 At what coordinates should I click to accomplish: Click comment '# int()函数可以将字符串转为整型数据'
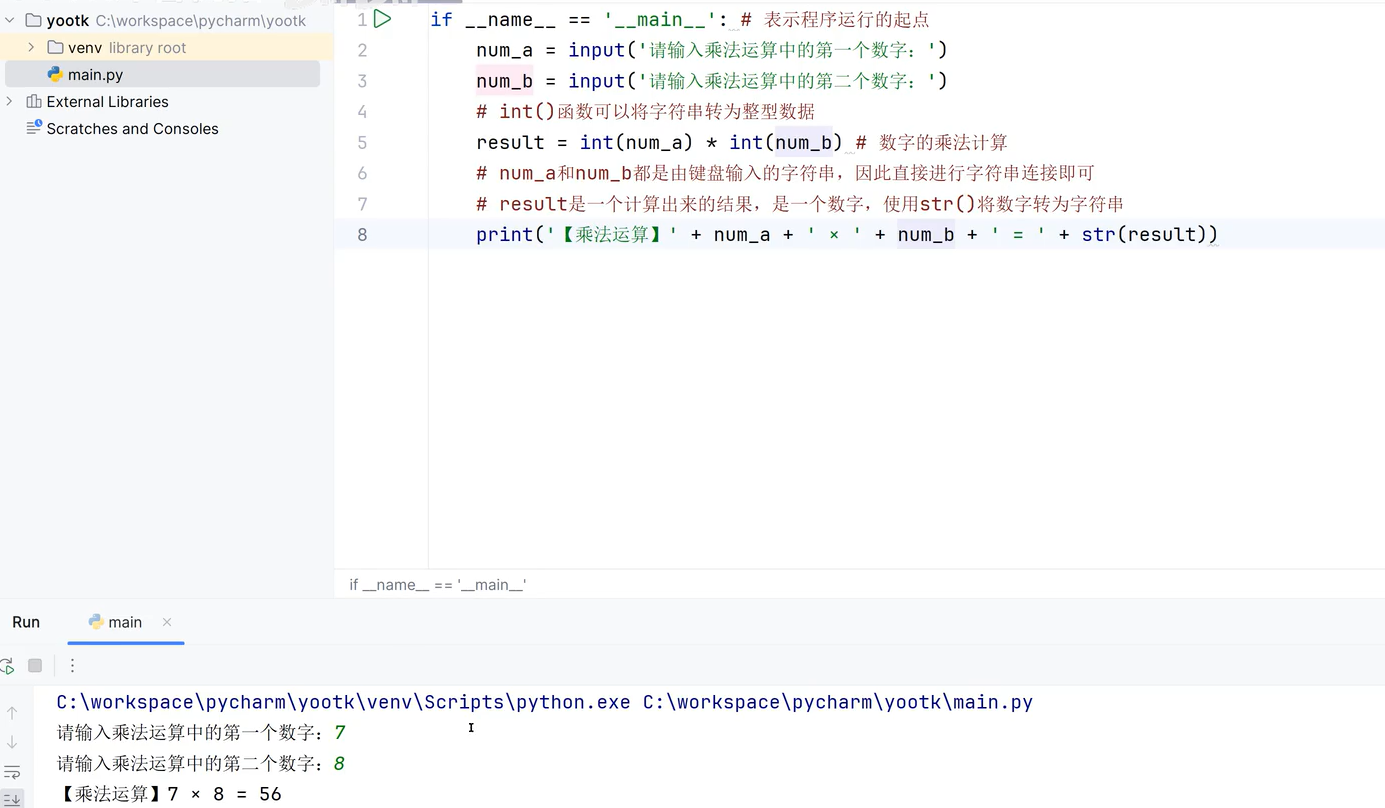coord(646,112)
